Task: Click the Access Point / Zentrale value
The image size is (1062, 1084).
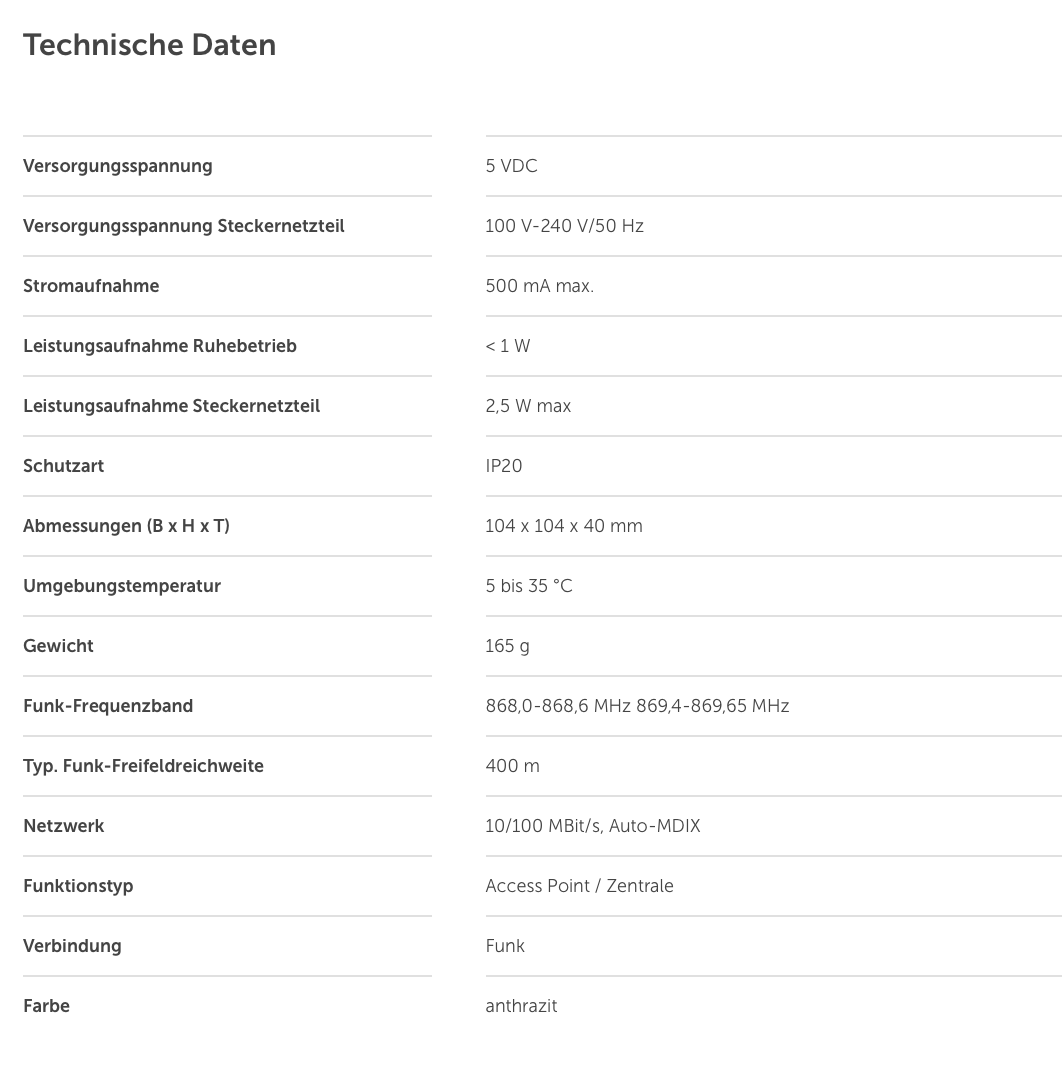Action: click(x=579, y=886)
